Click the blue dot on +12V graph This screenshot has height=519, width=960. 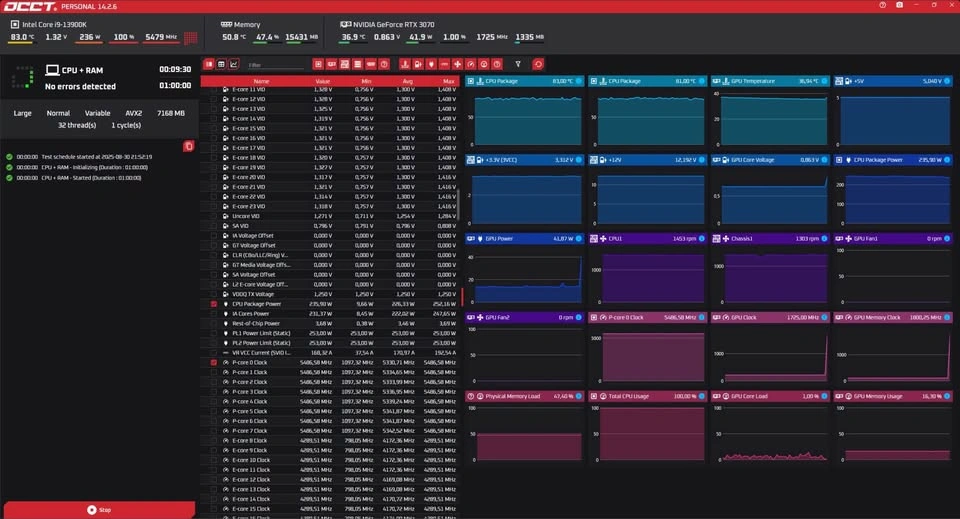pyautogui.click(x=702, y=160)
